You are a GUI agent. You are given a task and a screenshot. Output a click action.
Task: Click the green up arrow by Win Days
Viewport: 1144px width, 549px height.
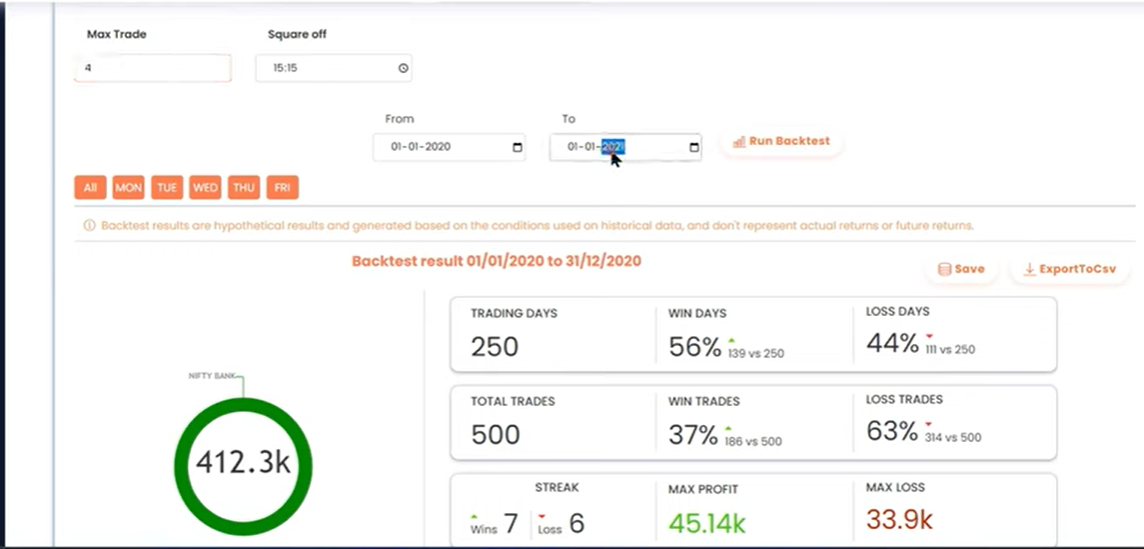pyautogui.click(x=731, y=339)
